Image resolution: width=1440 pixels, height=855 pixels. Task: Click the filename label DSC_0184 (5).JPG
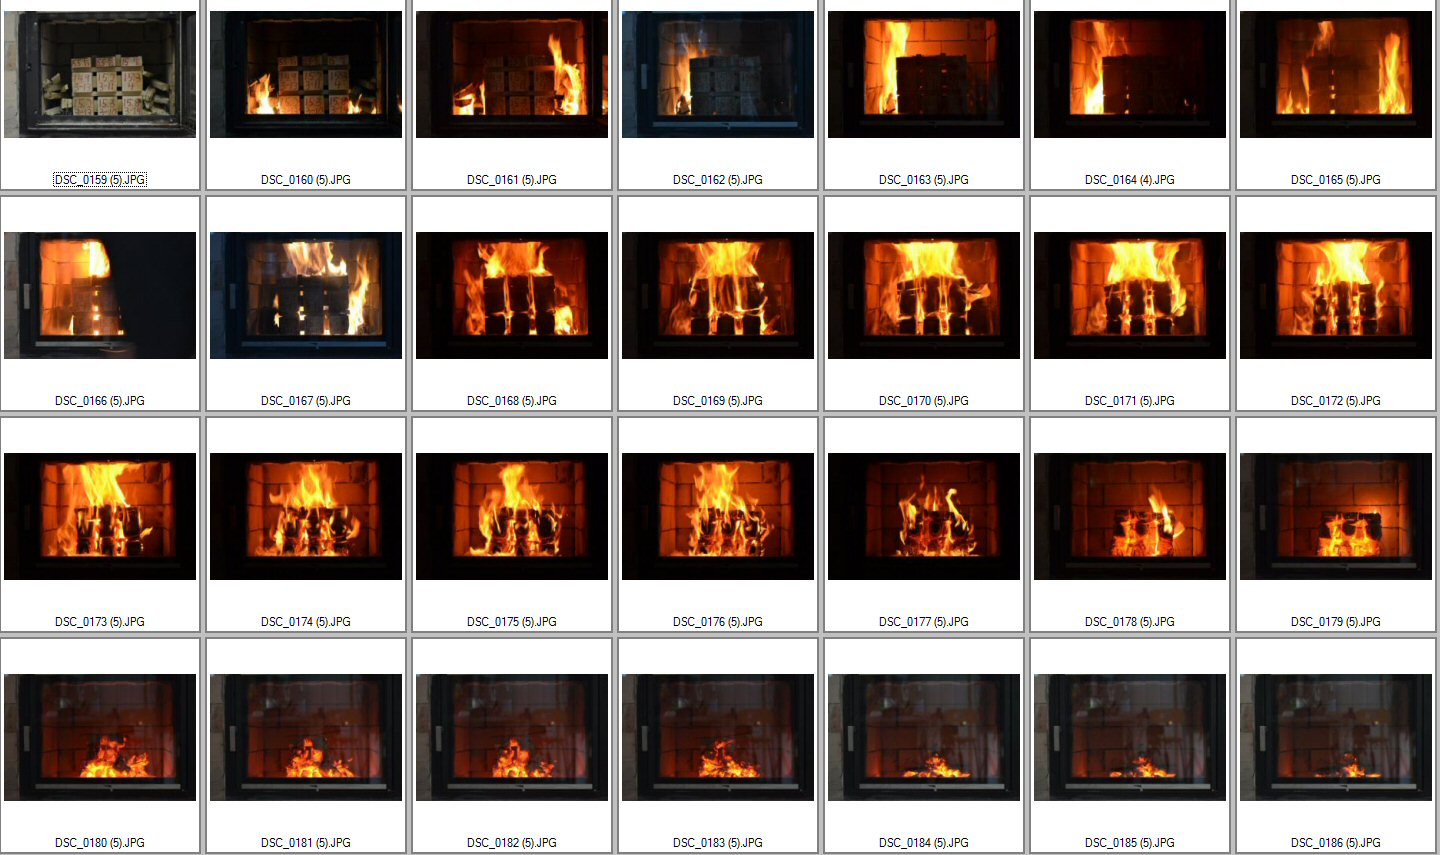924,843
